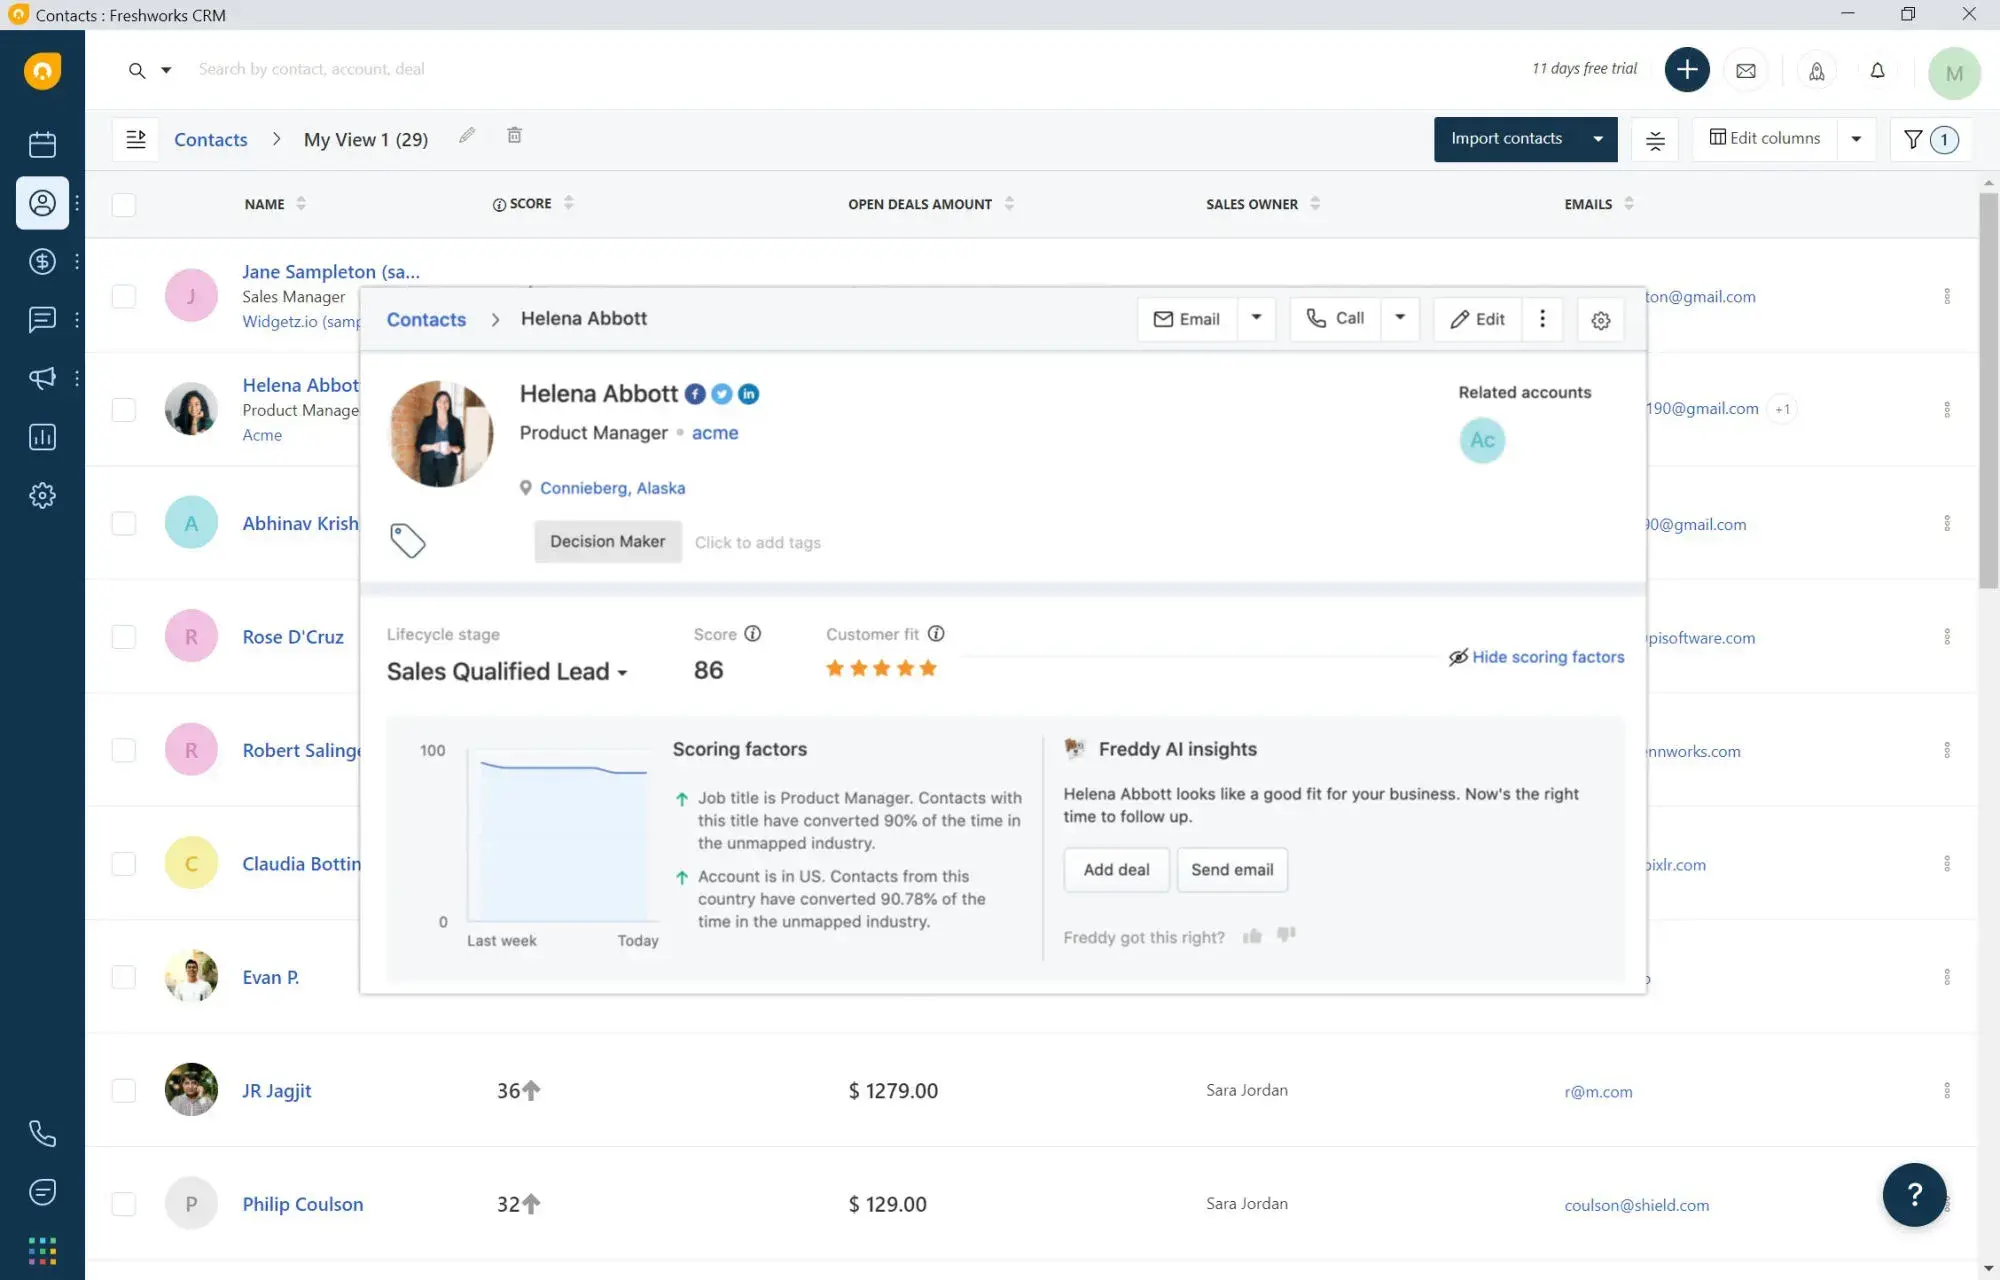
Task: Open the email envelope icon in the header
Action: (x=1747, y=71)
